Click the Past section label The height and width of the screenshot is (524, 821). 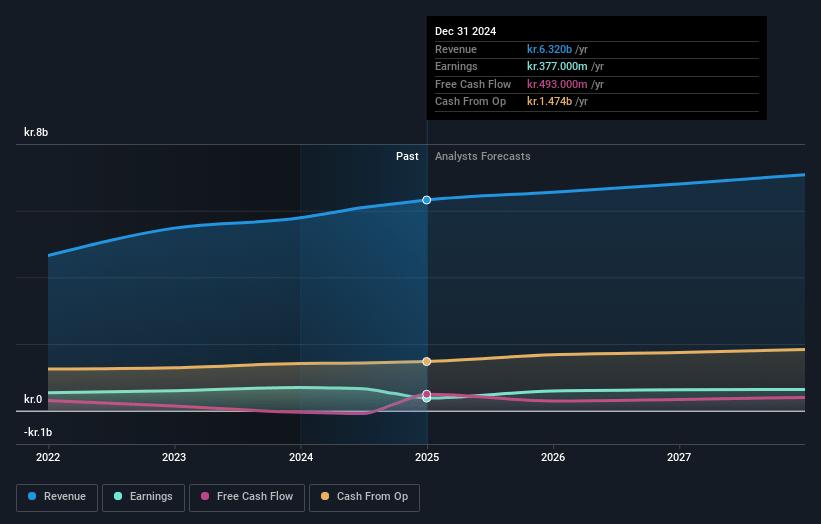407,157
